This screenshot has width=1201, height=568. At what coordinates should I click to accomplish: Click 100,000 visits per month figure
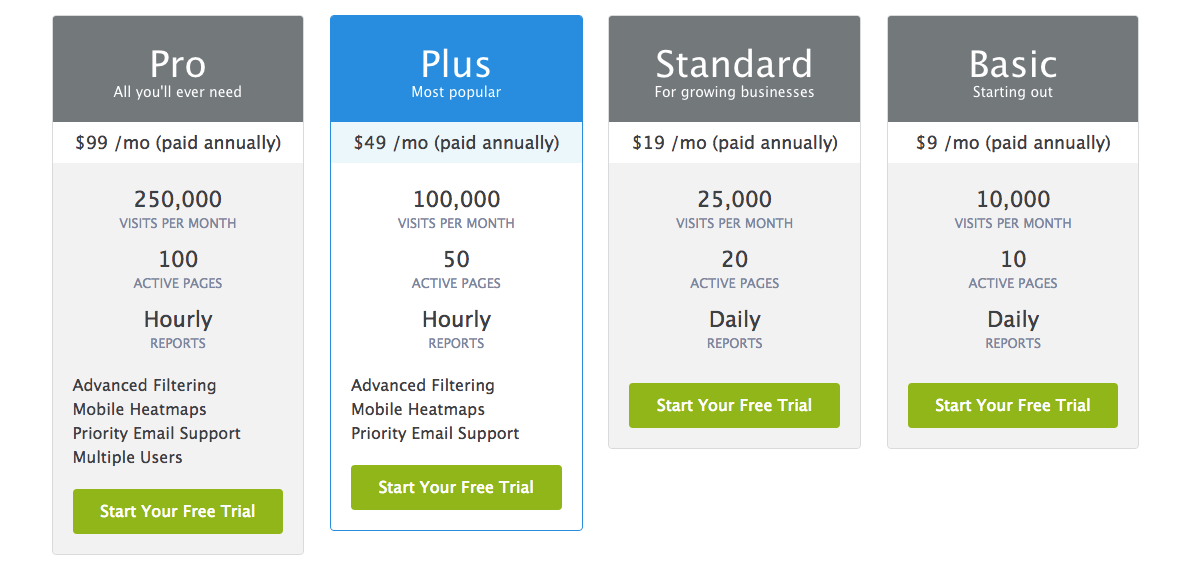(x=456, y=199)
